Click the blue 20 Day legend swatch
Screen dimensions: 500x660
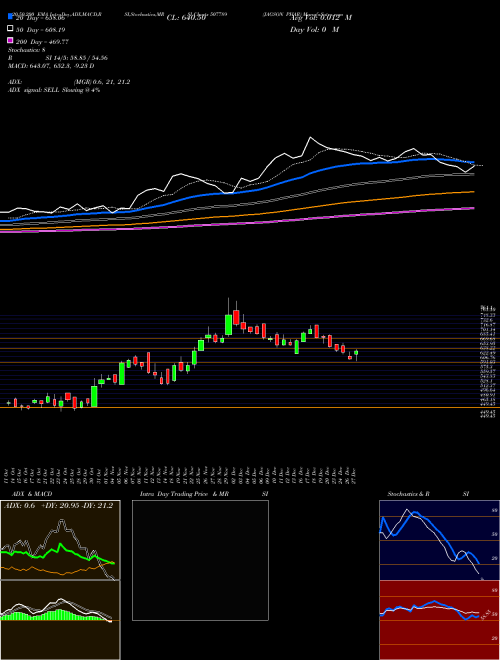[x=10, y=17]
